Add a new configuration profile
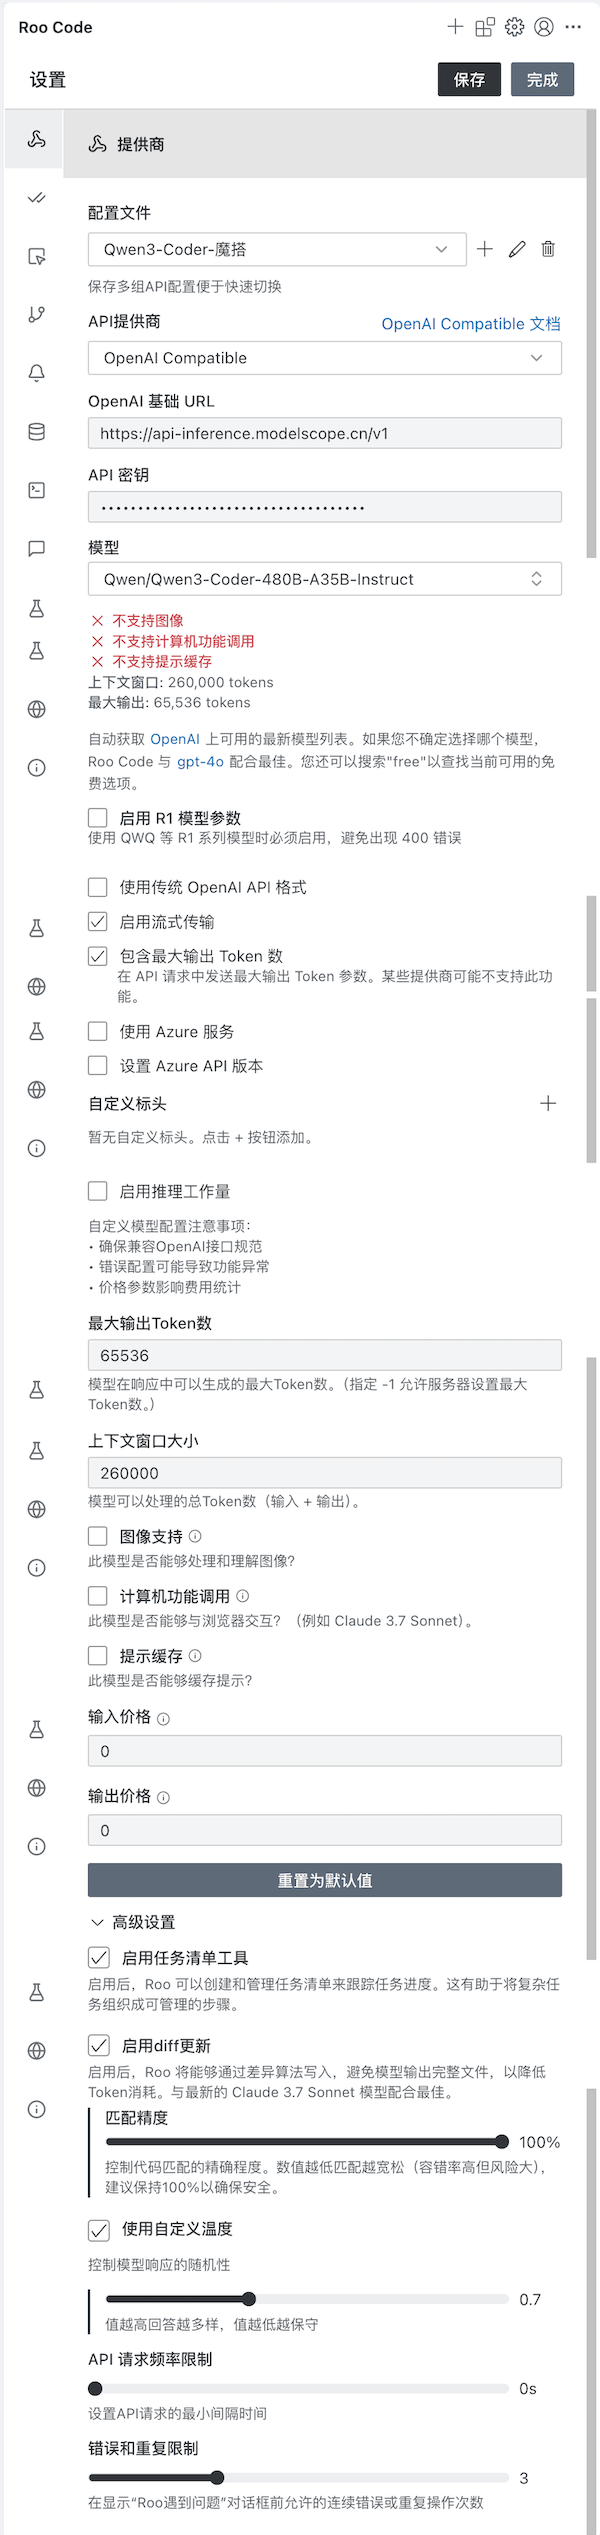Viewport: 600px width, 2535px height. (x=485, y=249)
